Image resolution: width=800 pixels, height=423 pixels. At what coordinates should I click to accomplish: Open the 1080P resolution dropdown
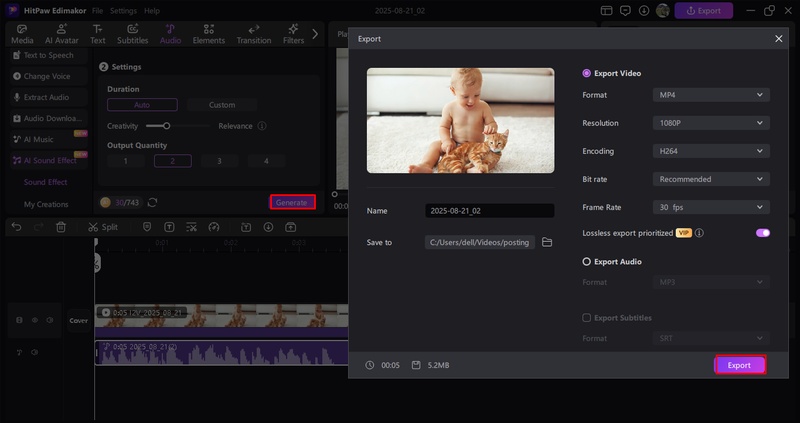[711, 123]
